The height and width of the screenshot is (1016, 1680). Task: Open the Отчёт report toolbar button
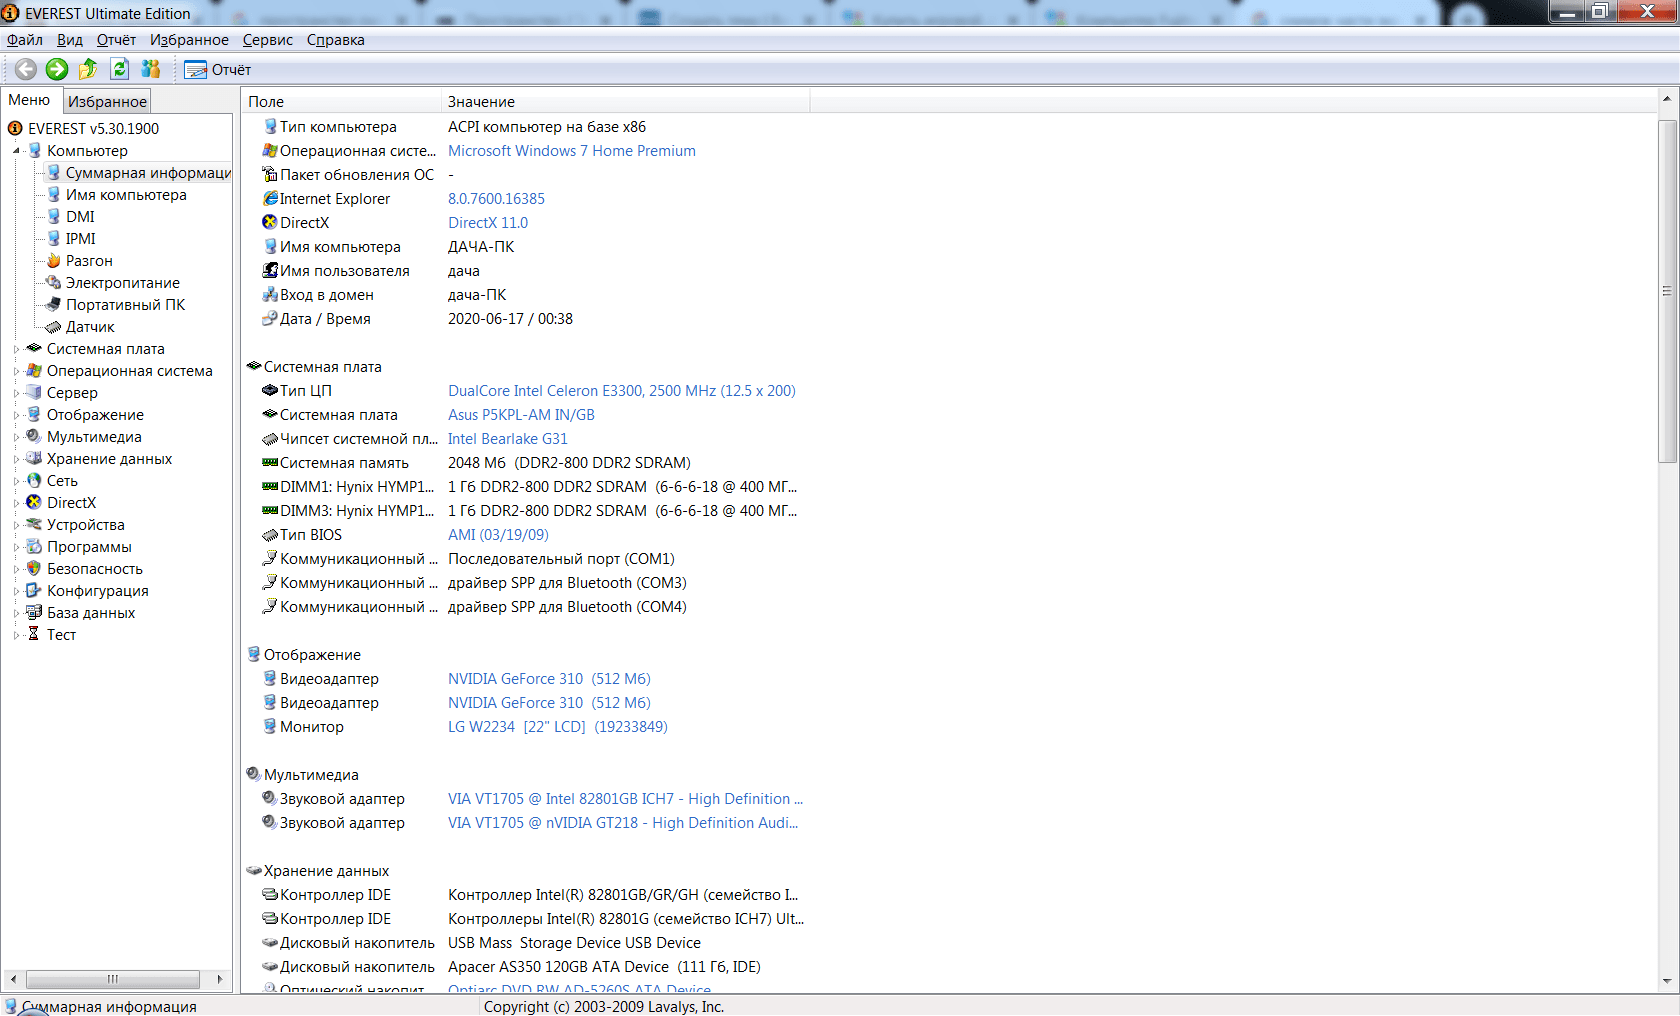click(218, 70)
